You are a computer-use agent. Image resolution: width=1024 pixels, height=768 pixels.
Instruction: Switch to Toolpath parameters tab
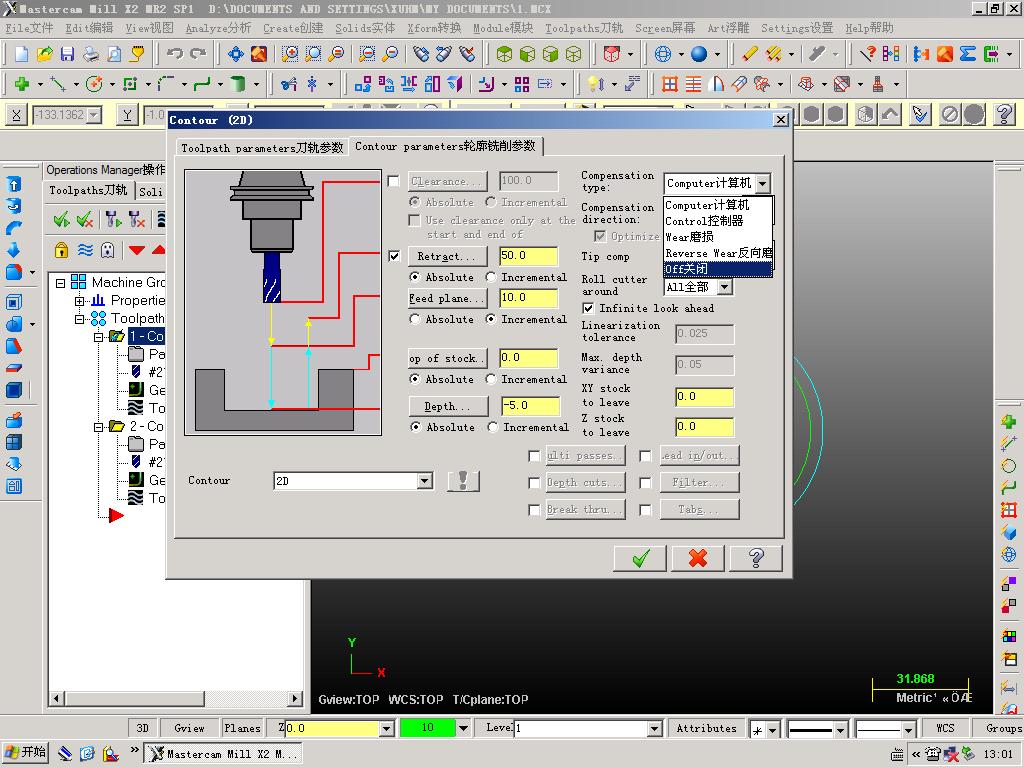pyautogui.click(x=262, y=148)
